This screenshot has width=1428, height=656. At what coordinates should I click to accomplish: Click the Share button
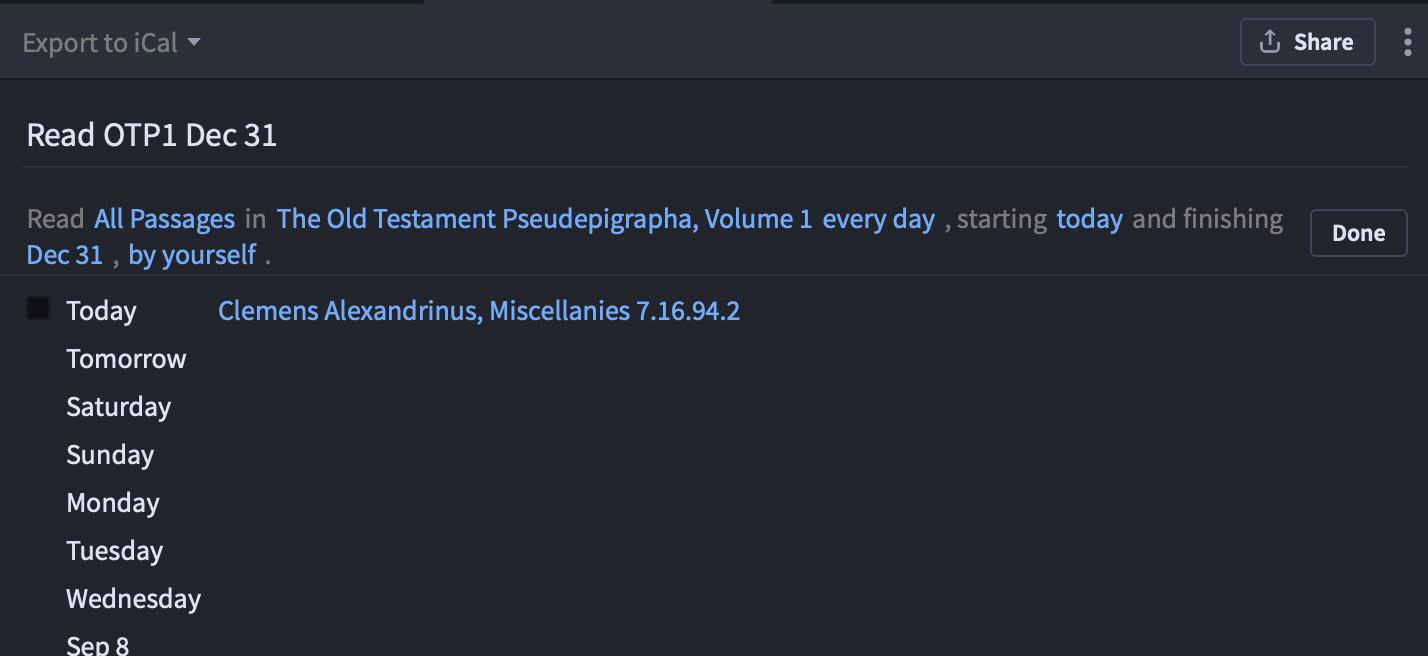coord(1307,42)
